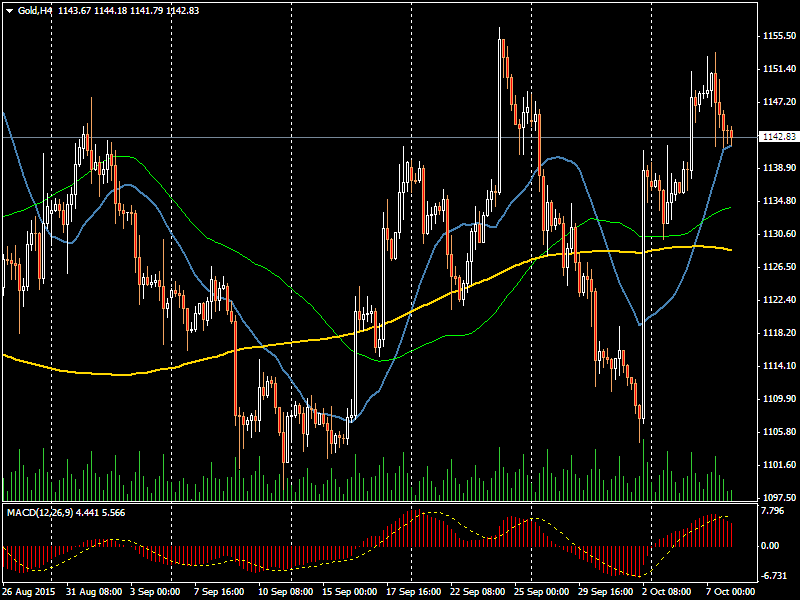
Task: Click the 17 Sep 16:00 time label
Action: tap(414, 592)
